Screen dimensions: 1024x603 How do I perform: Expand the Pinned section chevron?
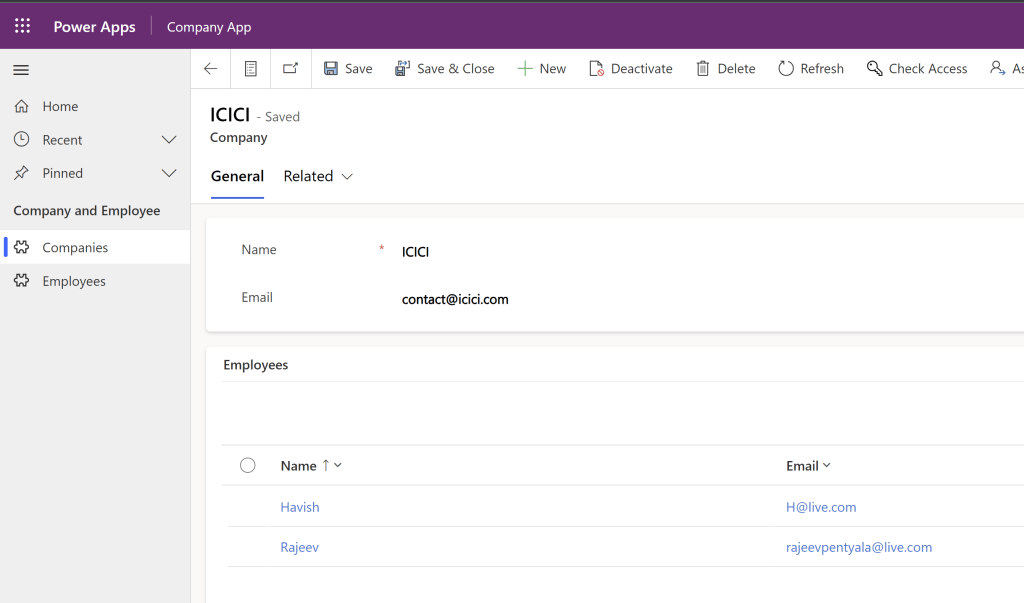pos(169,173)
